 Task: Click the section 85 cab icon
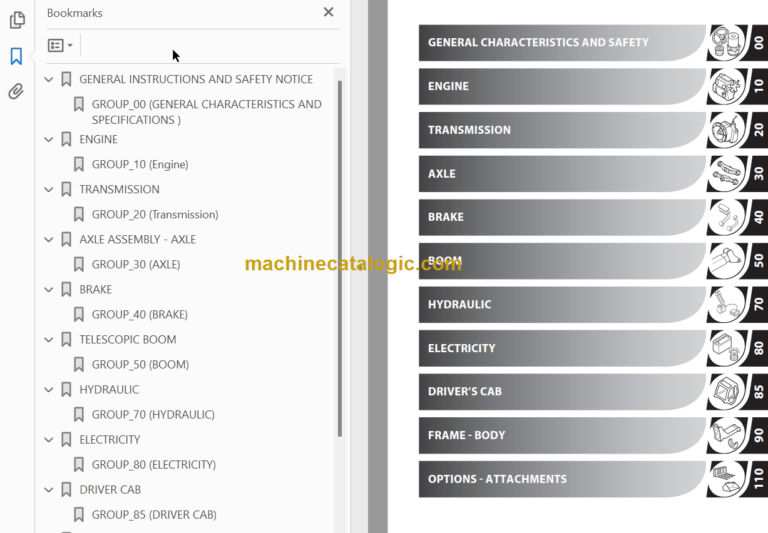(727, 391)
